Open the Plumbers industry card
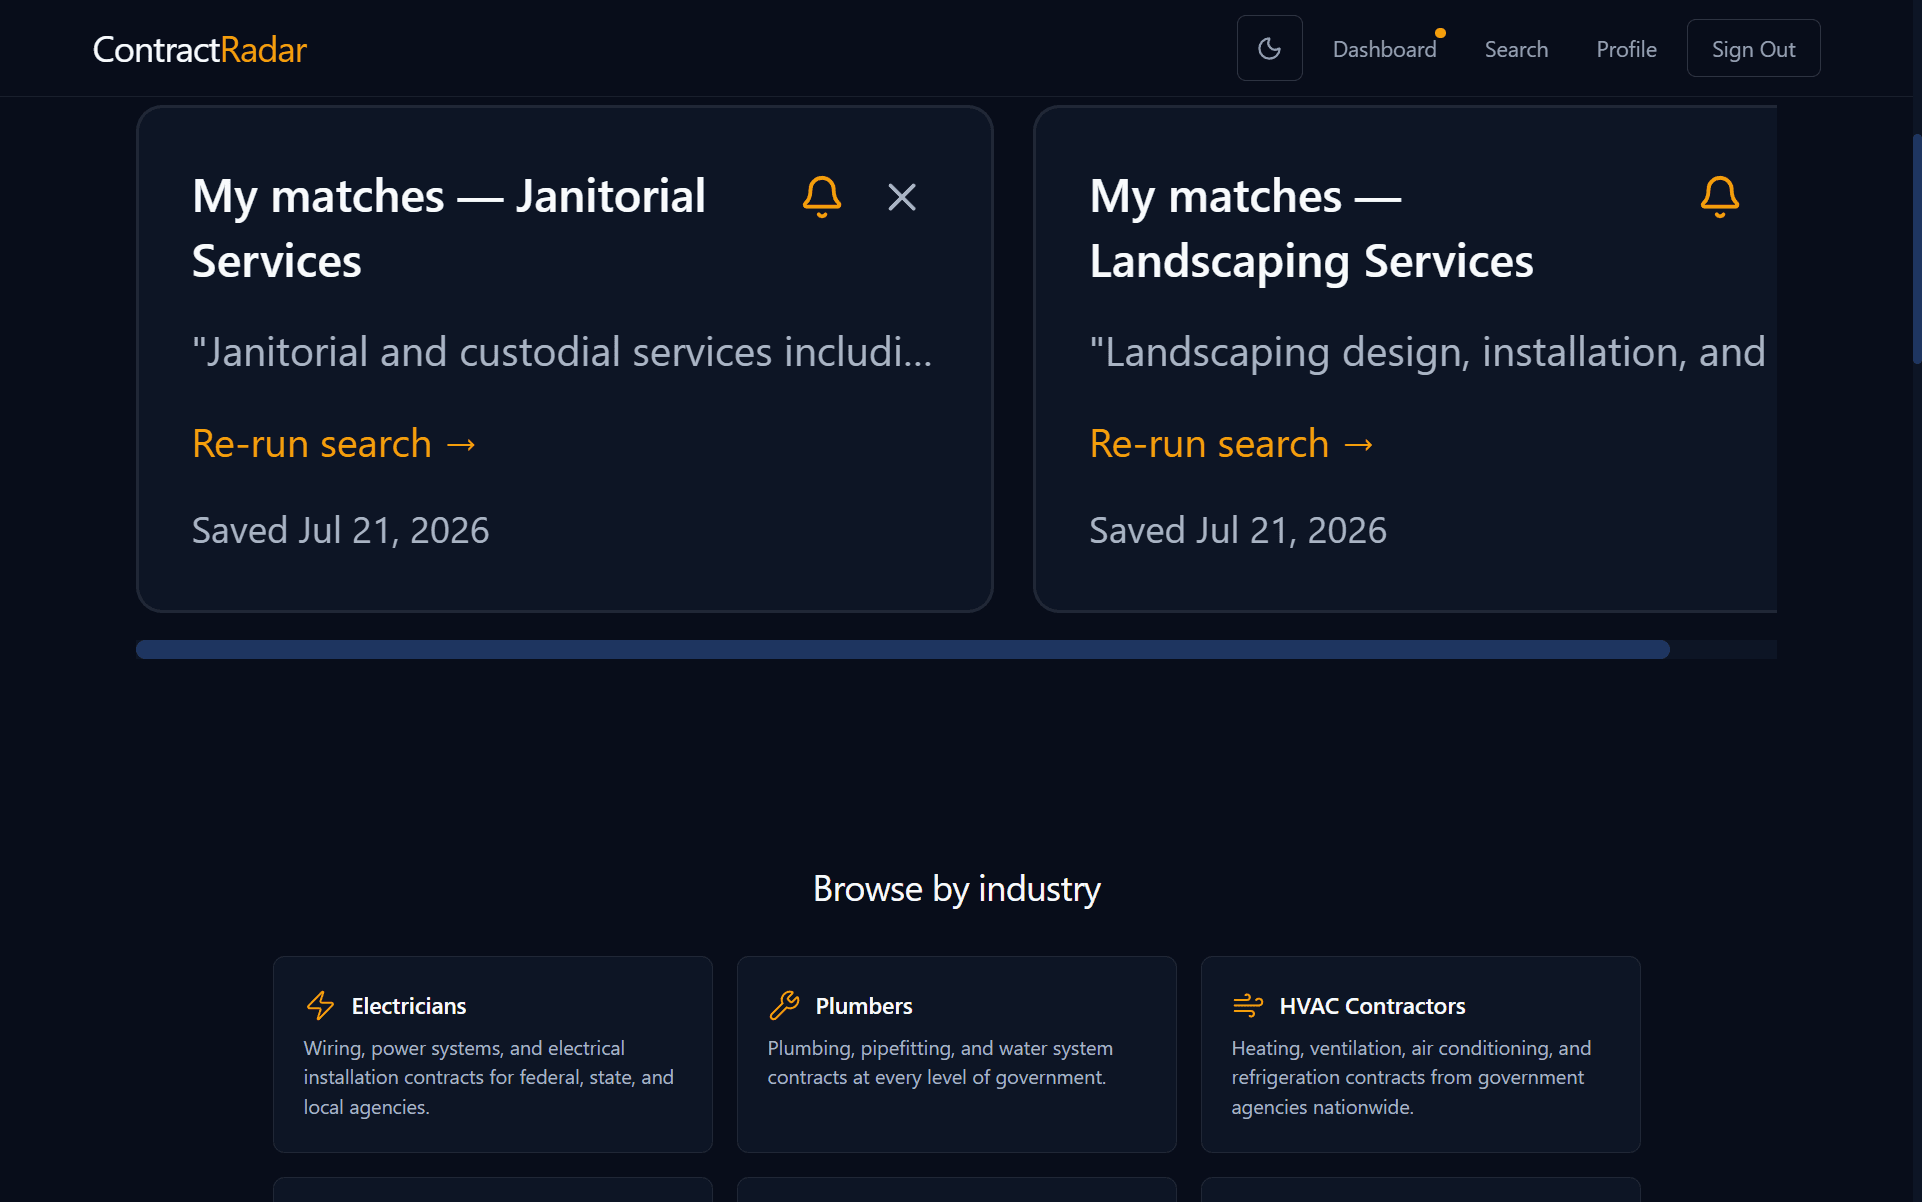The image size is (1922, 1202). coord(956,1054)
